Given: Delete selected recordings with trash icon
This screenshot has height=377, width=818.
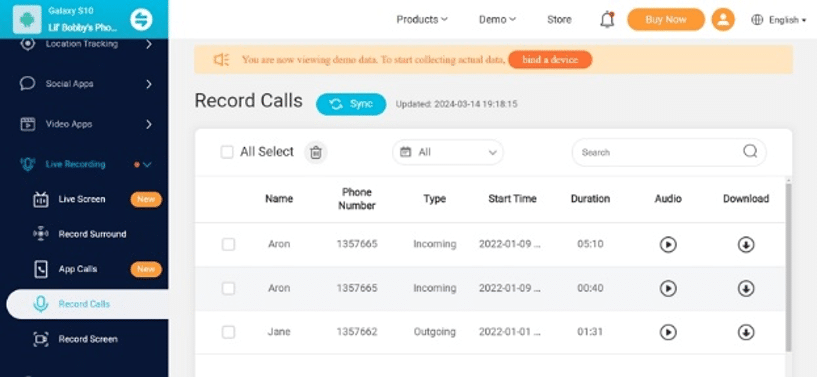Looking at the screenshot, I should coord(316,152).
